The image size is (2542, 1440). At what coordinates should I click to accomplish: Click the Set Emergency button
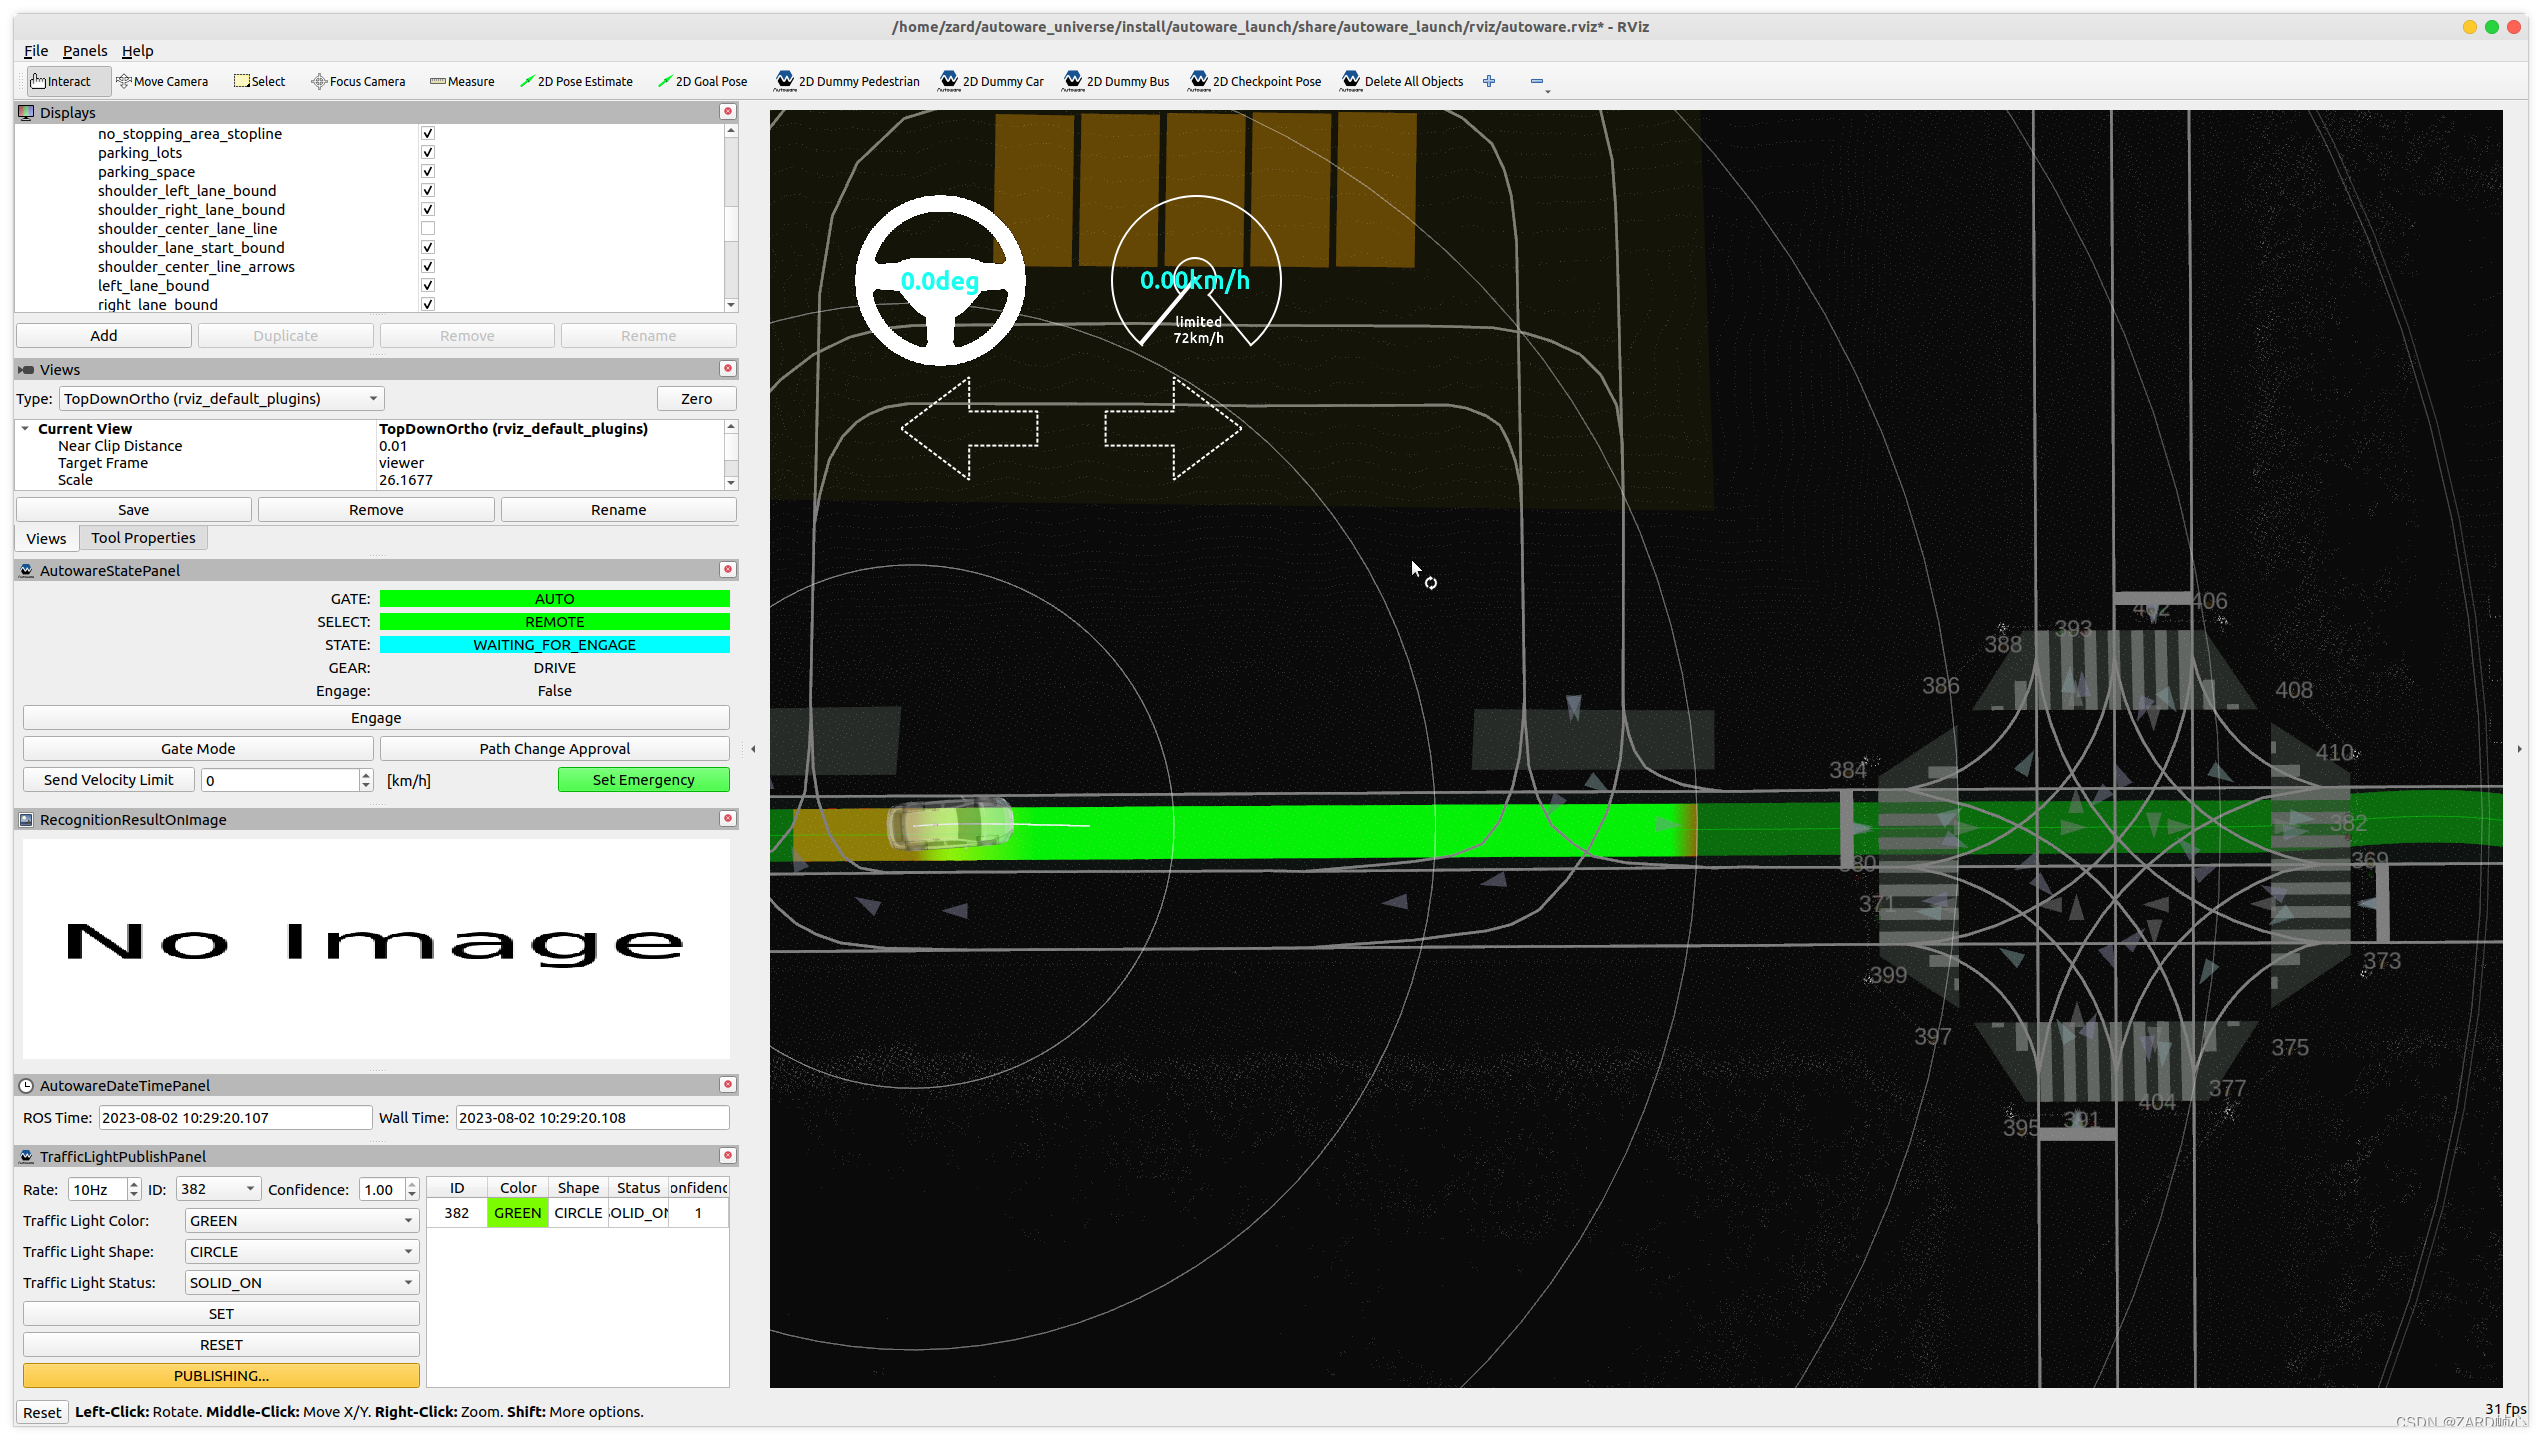pyautogui.click(x=643, y=780)
